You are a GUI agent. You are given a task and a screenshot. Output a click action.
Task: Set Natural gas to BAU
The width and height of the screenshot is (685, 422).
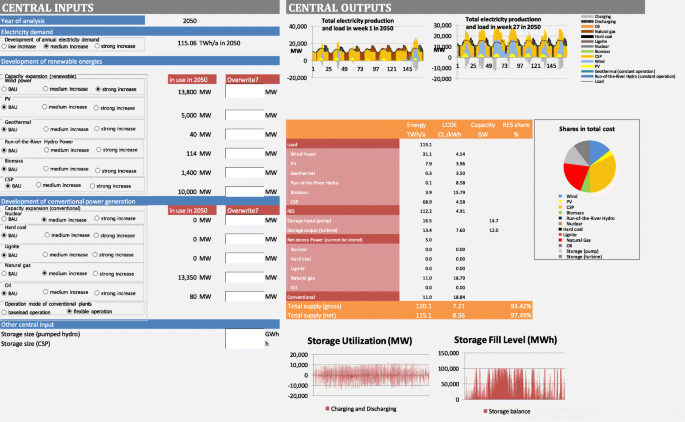4,274
